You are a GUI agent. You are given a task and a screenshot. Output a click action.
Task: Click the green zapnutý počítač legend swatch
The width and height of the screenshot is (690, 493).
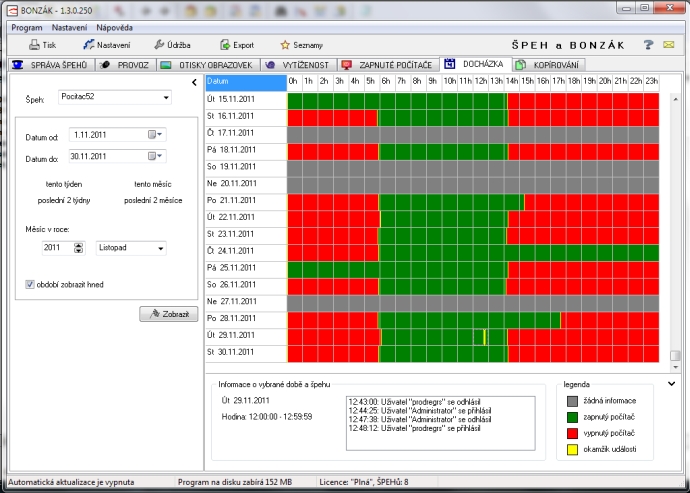click(x=572, y=417)
